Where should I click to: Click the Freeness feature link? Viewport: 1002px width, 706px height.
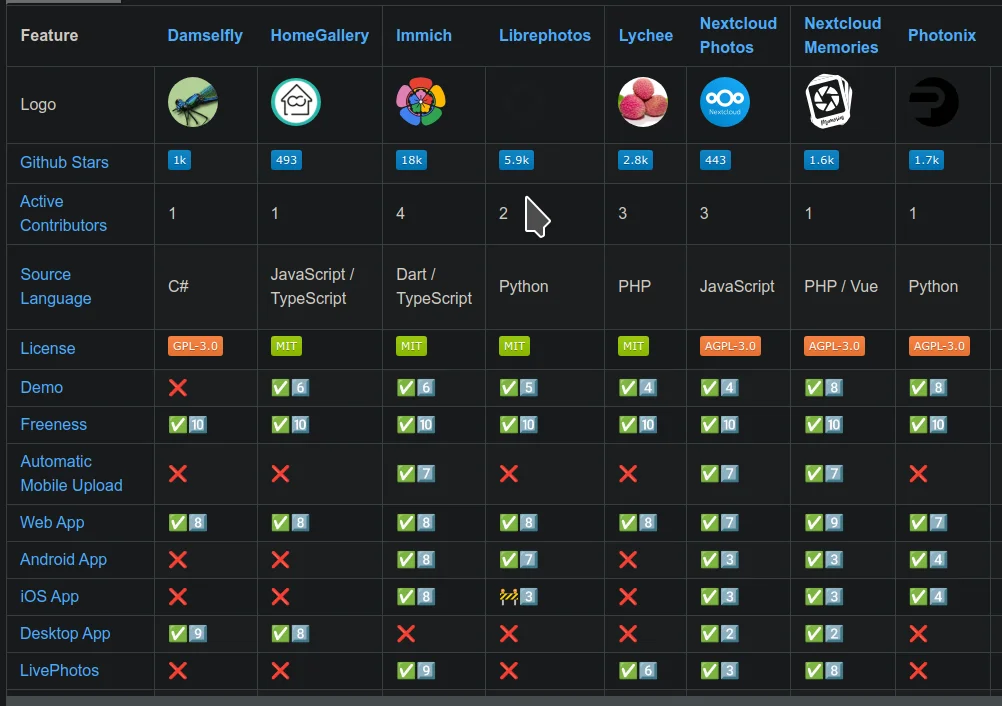pyautogui.click(x=53, y=424)
